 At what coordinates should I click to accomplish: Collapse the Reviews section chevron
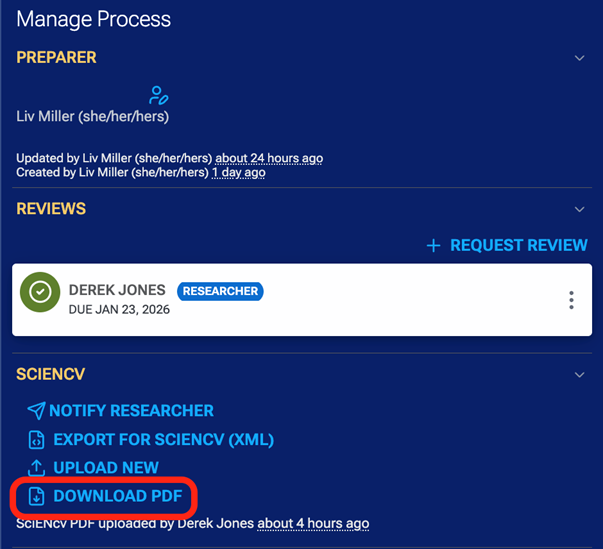[579, 209]
